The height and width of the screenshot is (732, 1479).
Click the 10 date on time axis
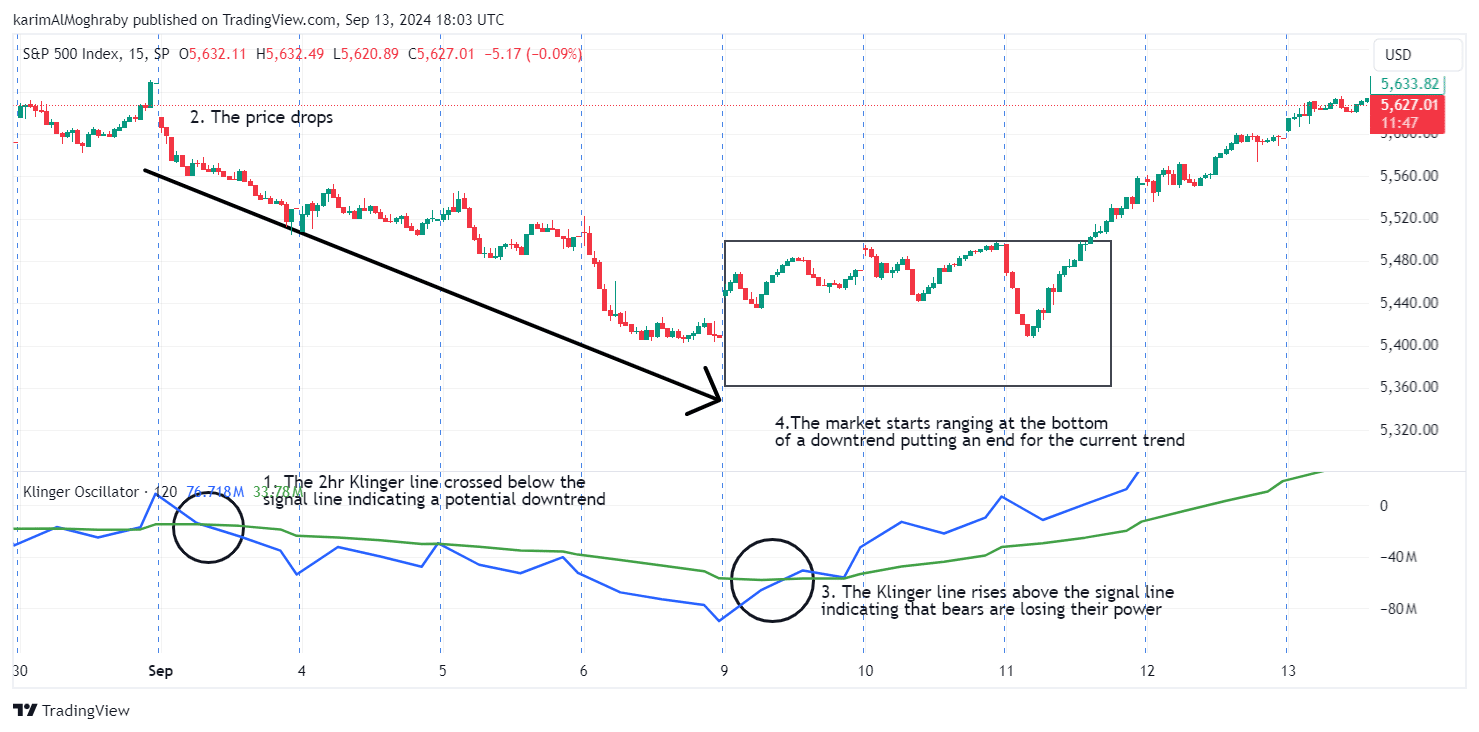864,671
